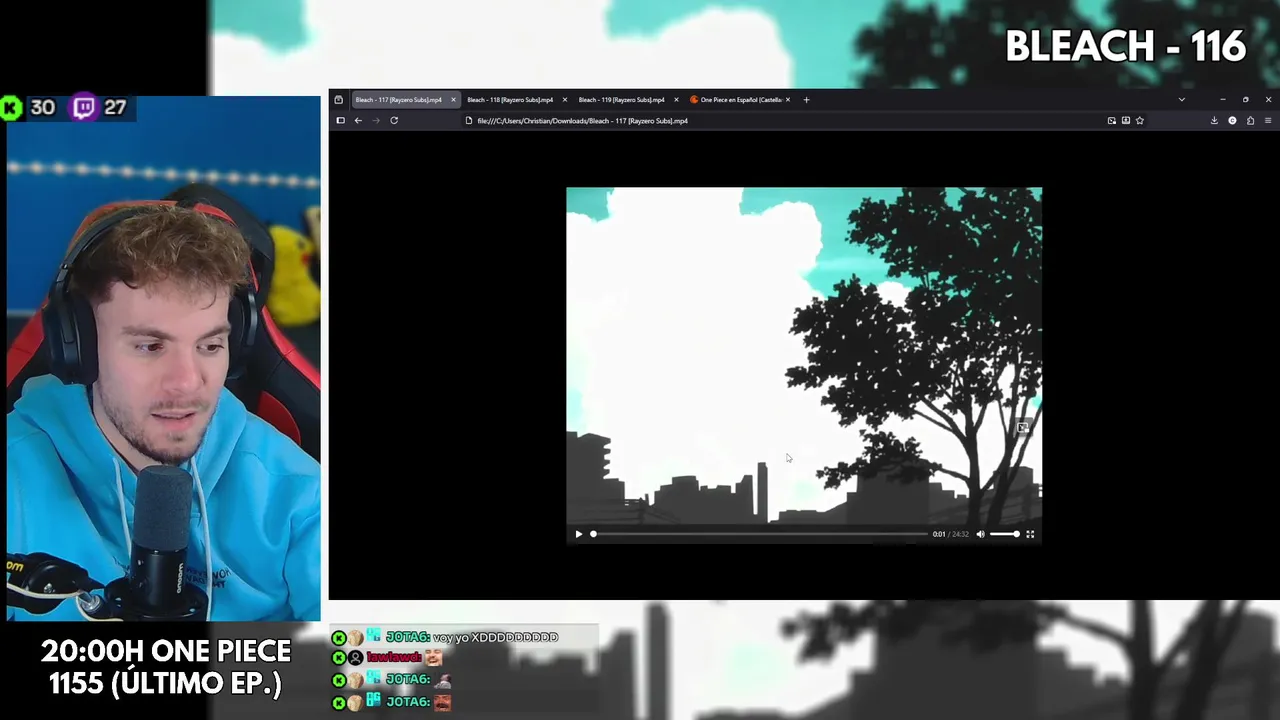Screen dimensions: 1280x720
Task: Open the browser downloads panel
Action: (x=1214, y=121)
